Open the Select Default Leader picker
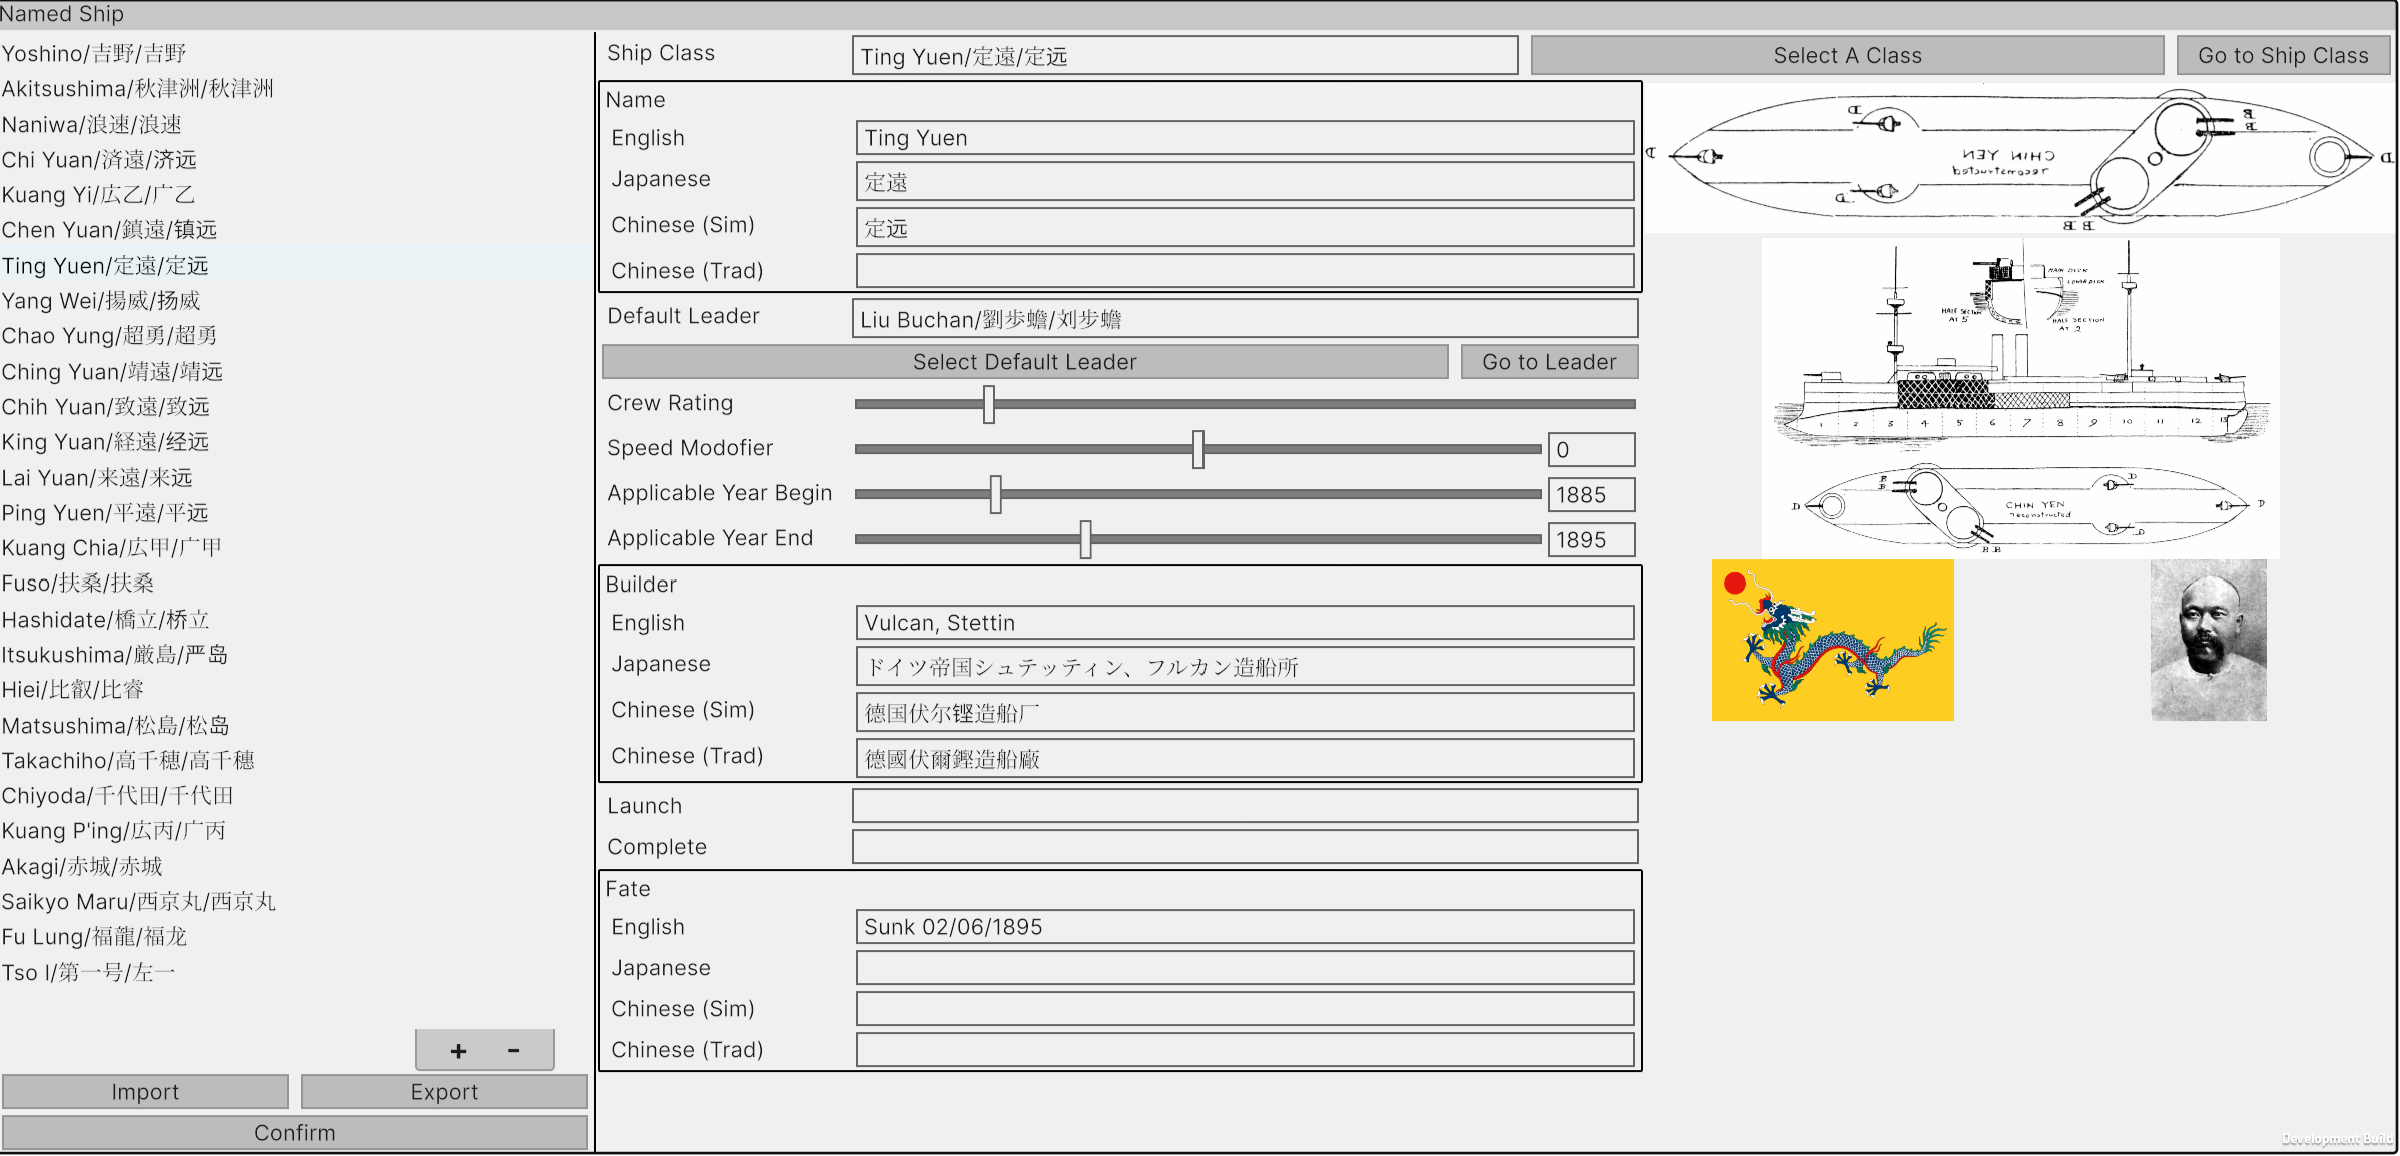 point(1024,361)
